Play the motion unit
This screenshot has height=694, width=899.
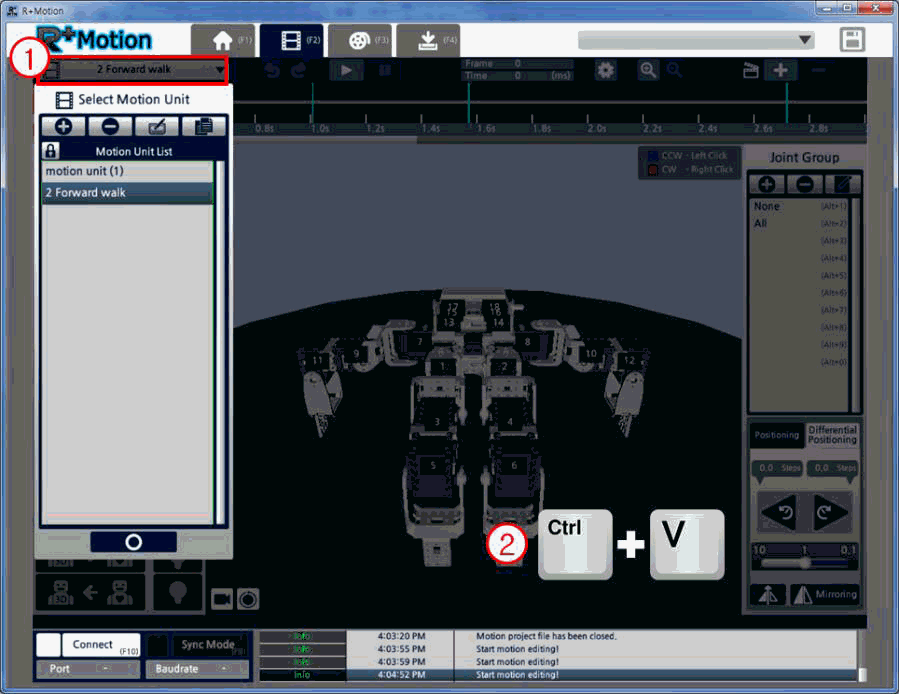click(x=346, y=70)
